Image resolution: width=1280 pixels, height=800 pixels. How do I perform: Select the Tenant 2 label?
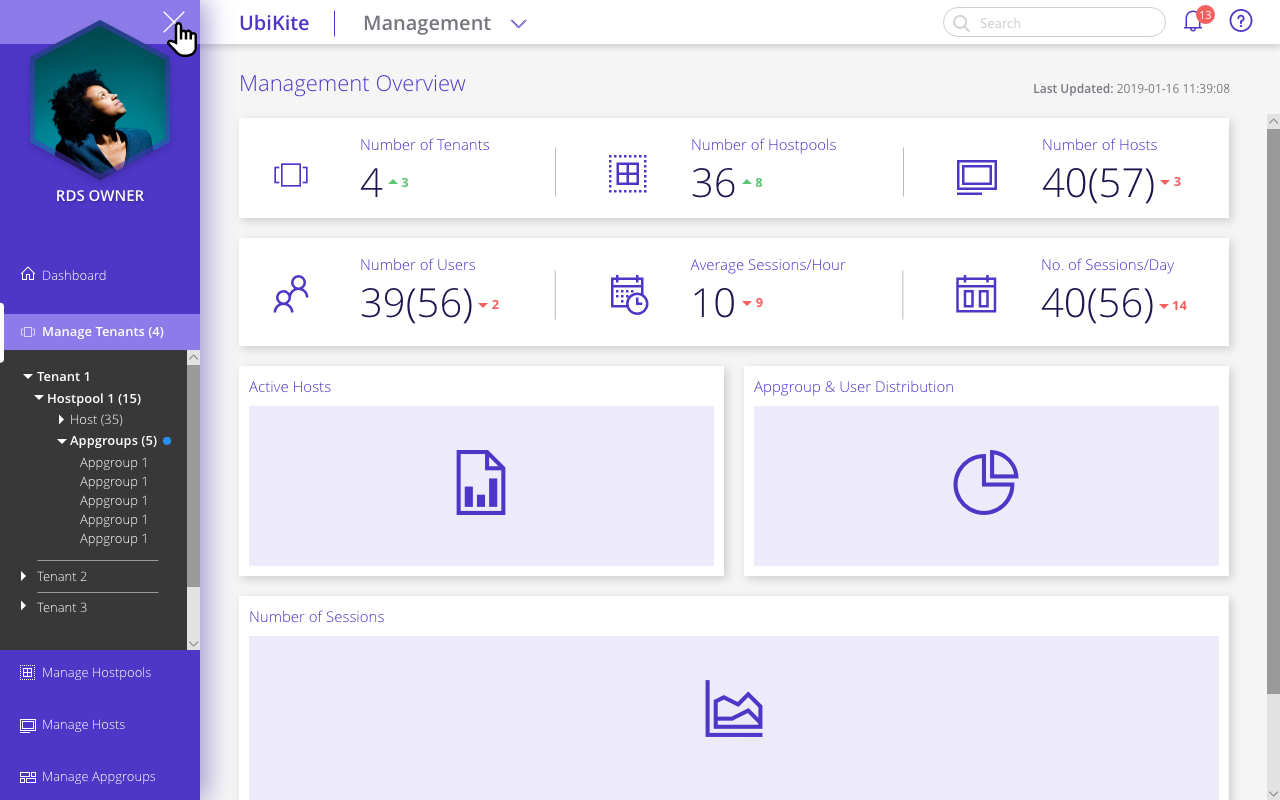click(62, 577)
